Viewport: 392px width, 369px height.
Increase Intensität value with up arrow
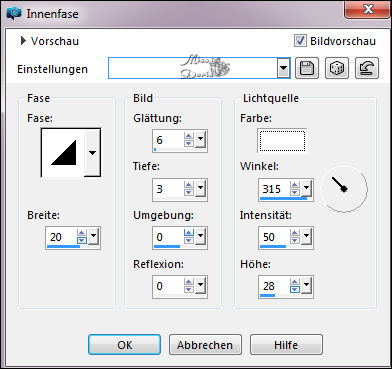point(295,233)
